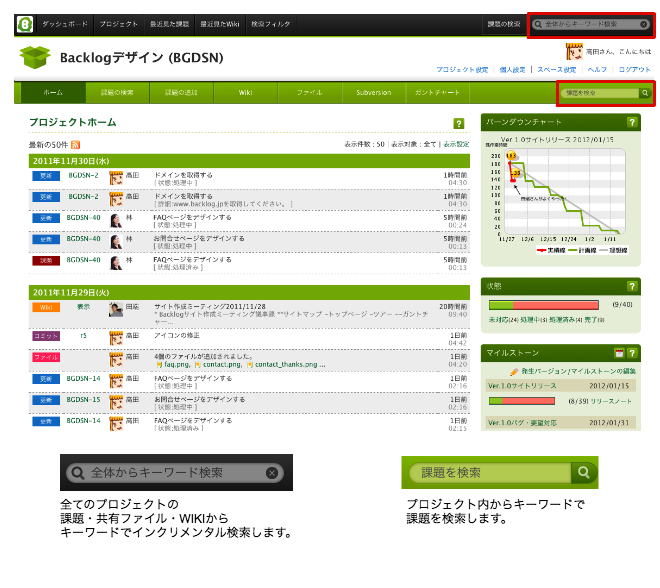Click 高田's avatar in the r5 commit row

click(x=116, y=338)
